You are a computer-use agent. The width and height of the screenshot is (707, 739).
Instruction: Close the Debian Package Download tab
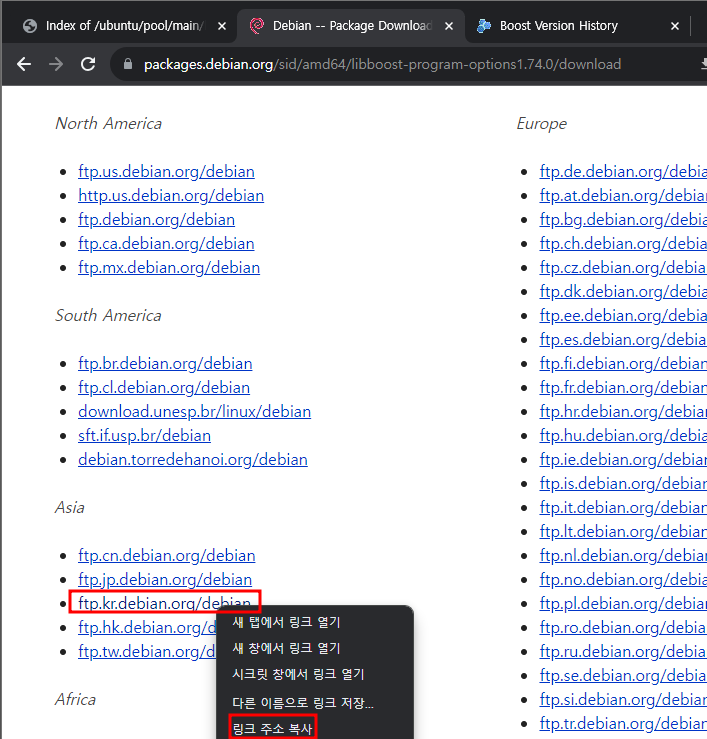point(447,26)
